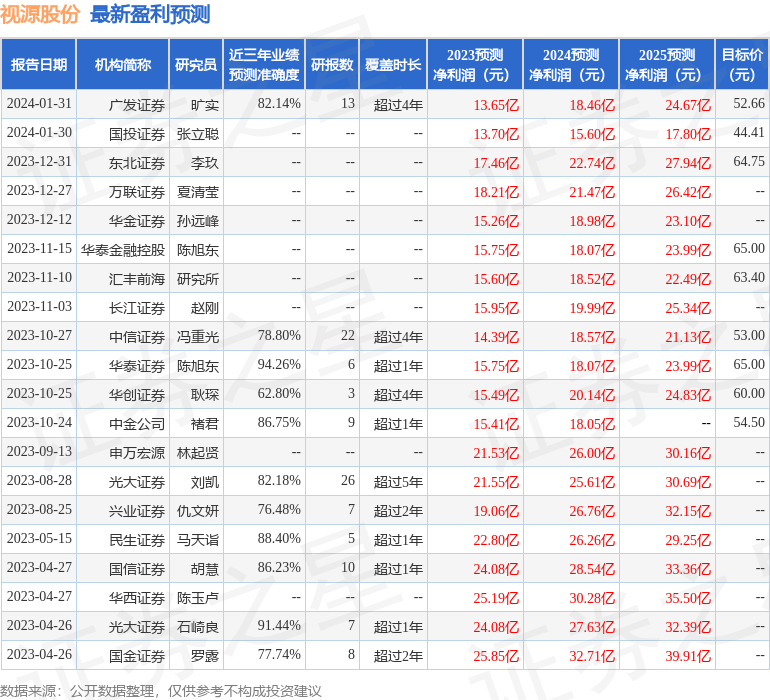Click 2025 forecast 39.91亿
Screen dimensions: 770x700
point(688,656)
